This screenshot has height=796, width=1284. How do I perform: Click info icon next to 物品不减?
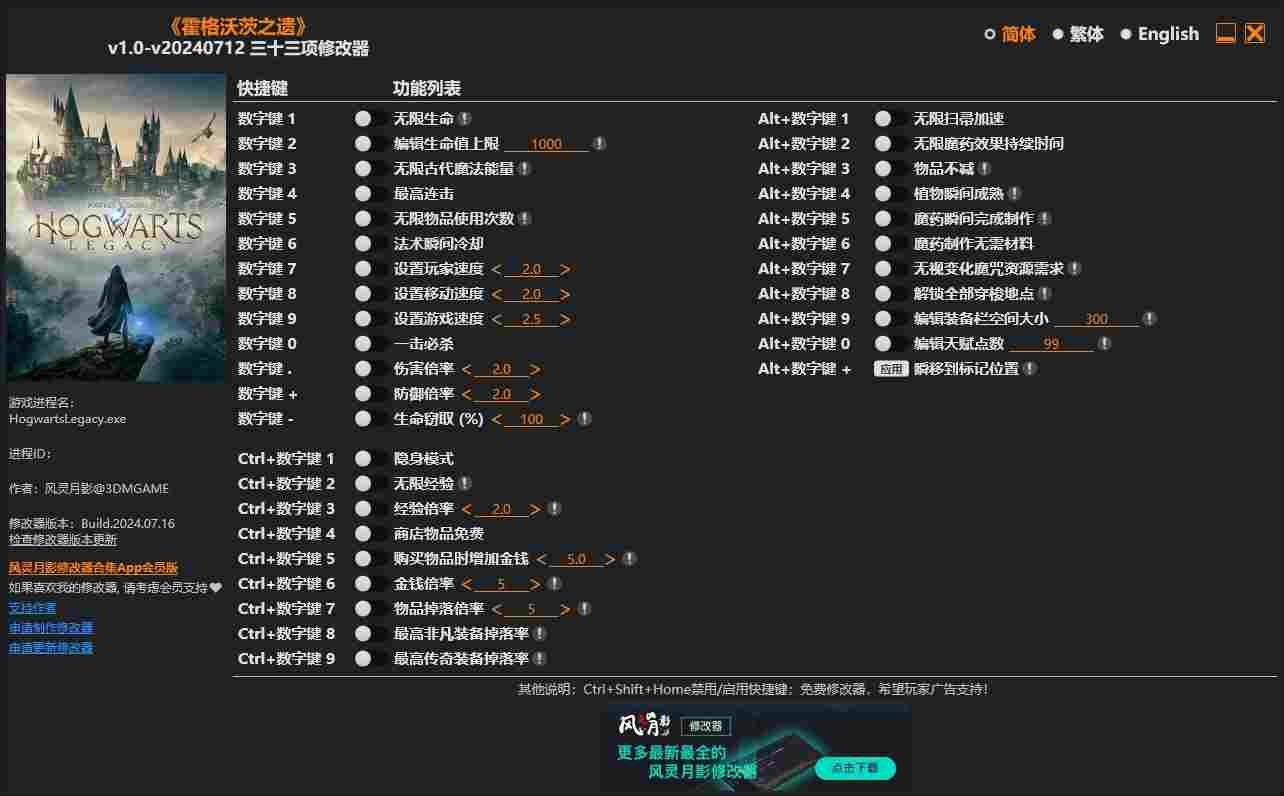pos(984,168)
